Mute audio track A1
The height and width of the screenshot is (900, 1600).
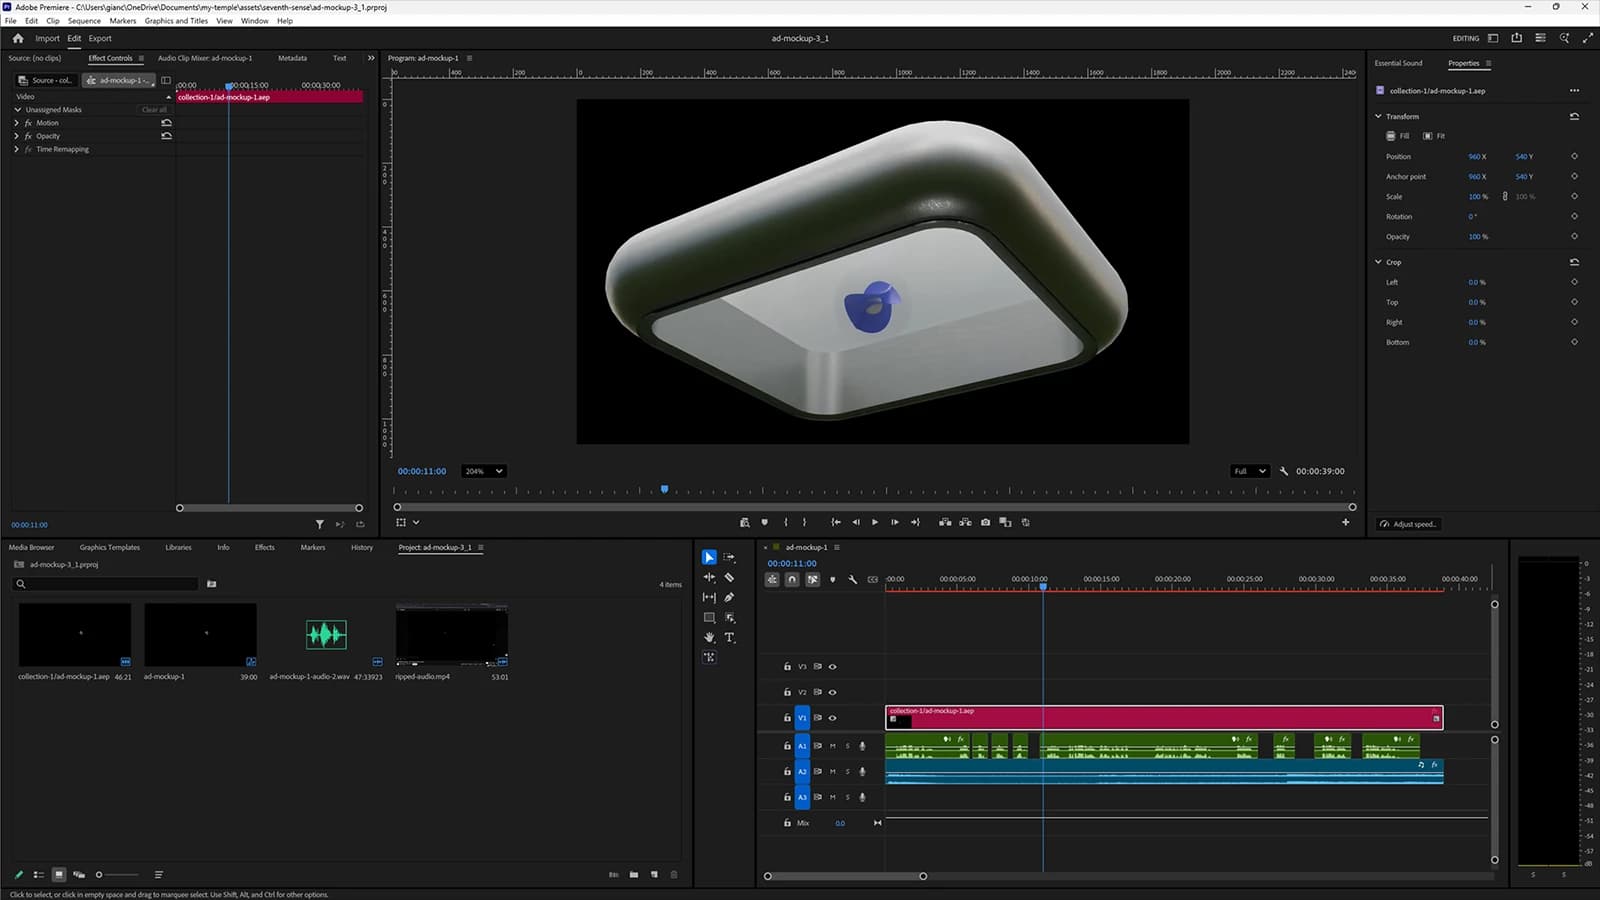(x=832, y=746)
